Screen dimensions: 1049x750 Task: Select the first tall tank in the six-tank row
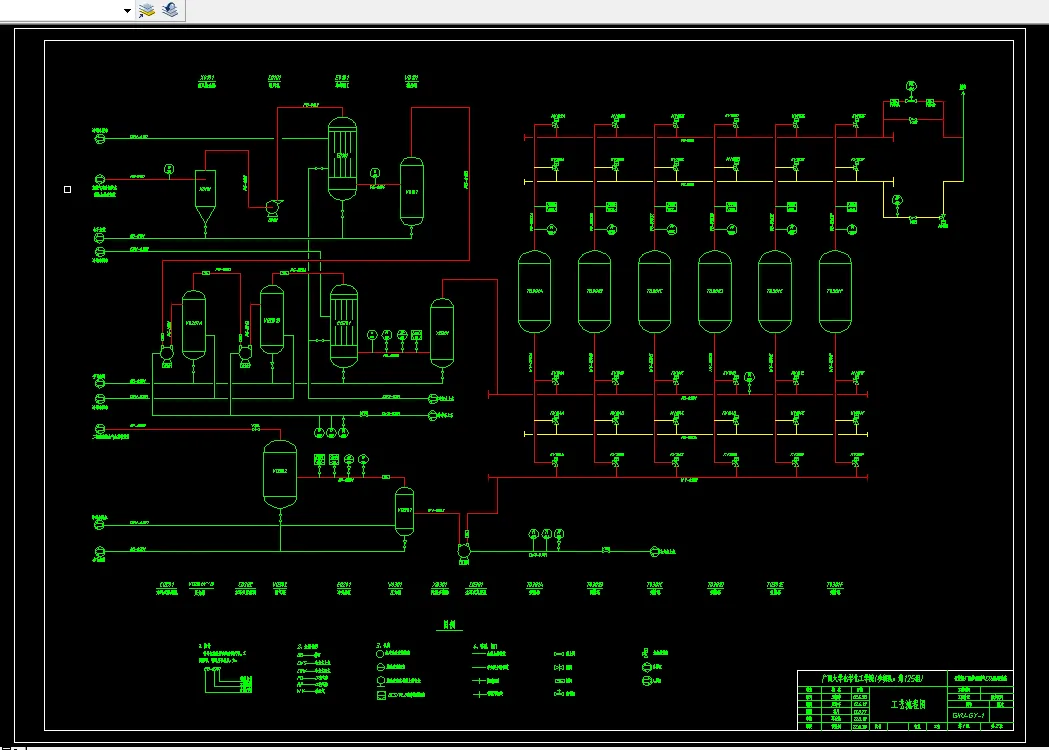(535, 292)
